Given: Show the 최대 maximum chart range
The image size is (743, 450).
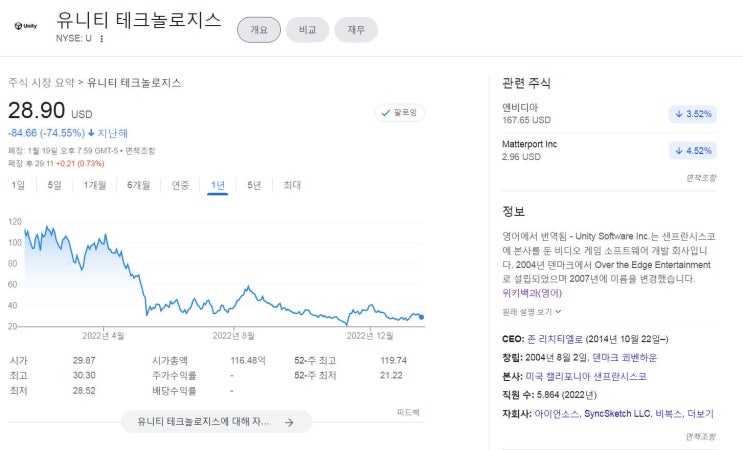Looking at the screenshot, I should [x=292, y=185].
